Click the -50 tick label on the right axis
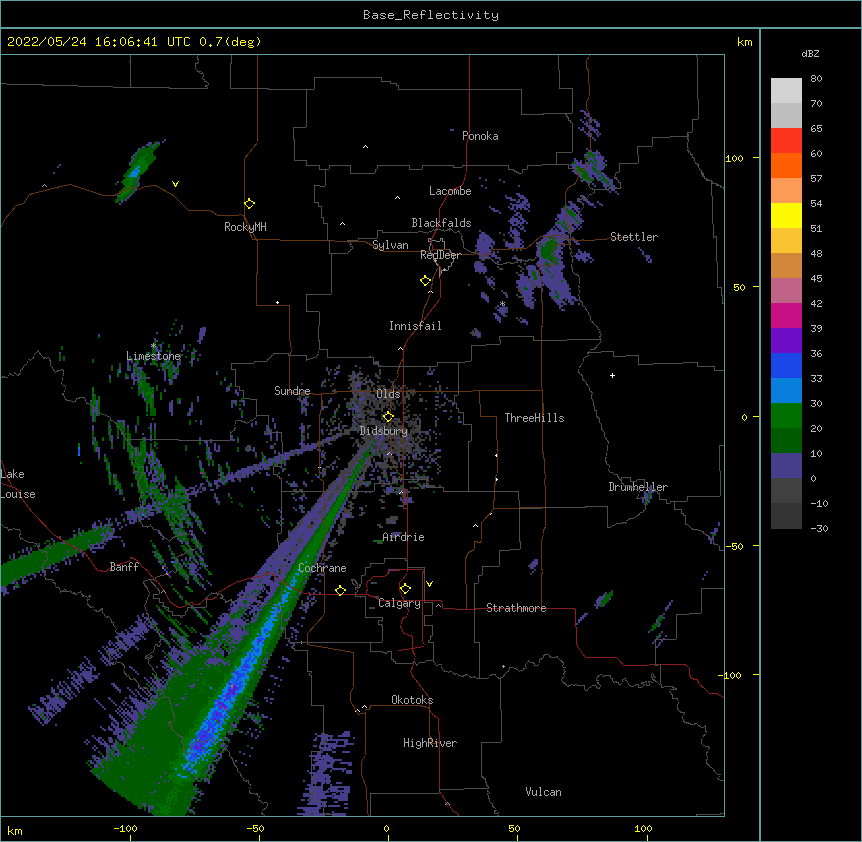The height and width of the screenshot is (842, 862). pyautogui.click(x=734, y=546)
